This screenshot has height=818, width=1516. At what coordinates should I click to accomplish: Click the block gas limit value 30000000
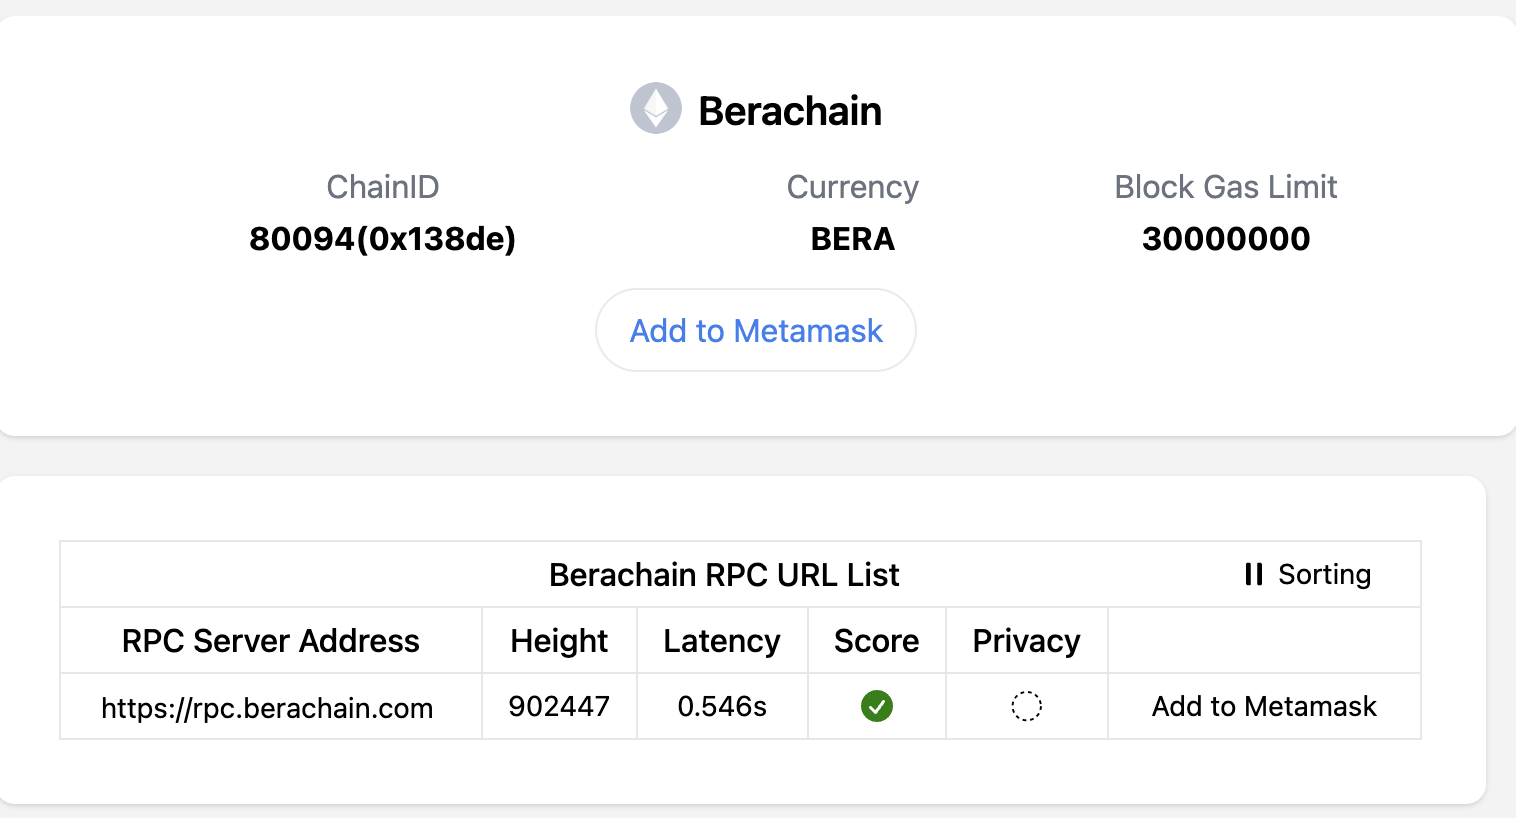pyautogui.click(x=1225, y=239)
